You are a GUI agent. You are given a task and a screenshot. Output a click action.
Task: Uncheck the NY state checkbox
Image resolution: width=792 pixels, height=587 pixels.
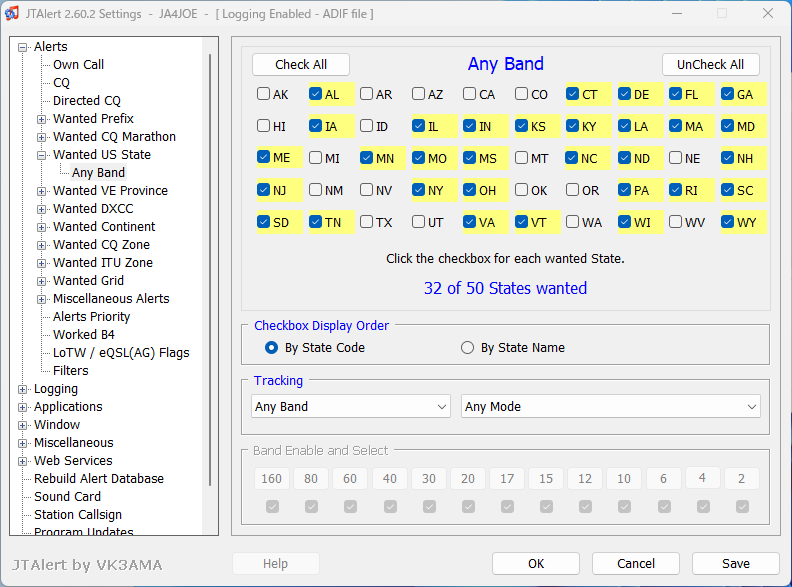click(418, 190)
